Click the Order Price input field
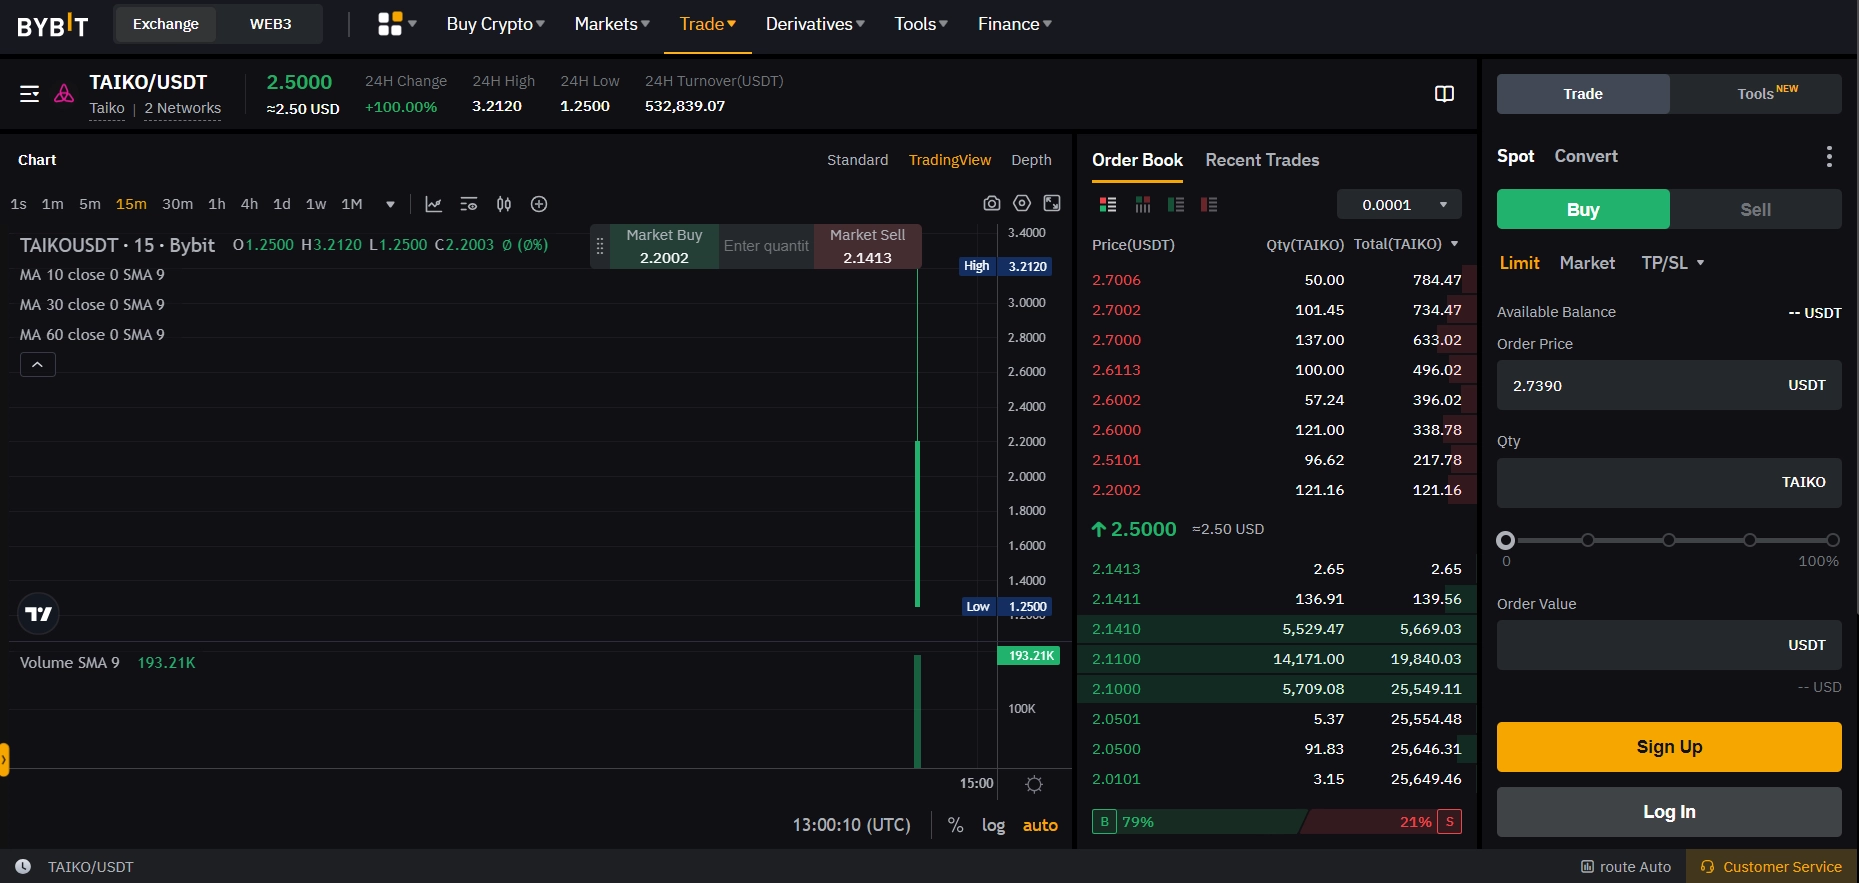 1669,385
